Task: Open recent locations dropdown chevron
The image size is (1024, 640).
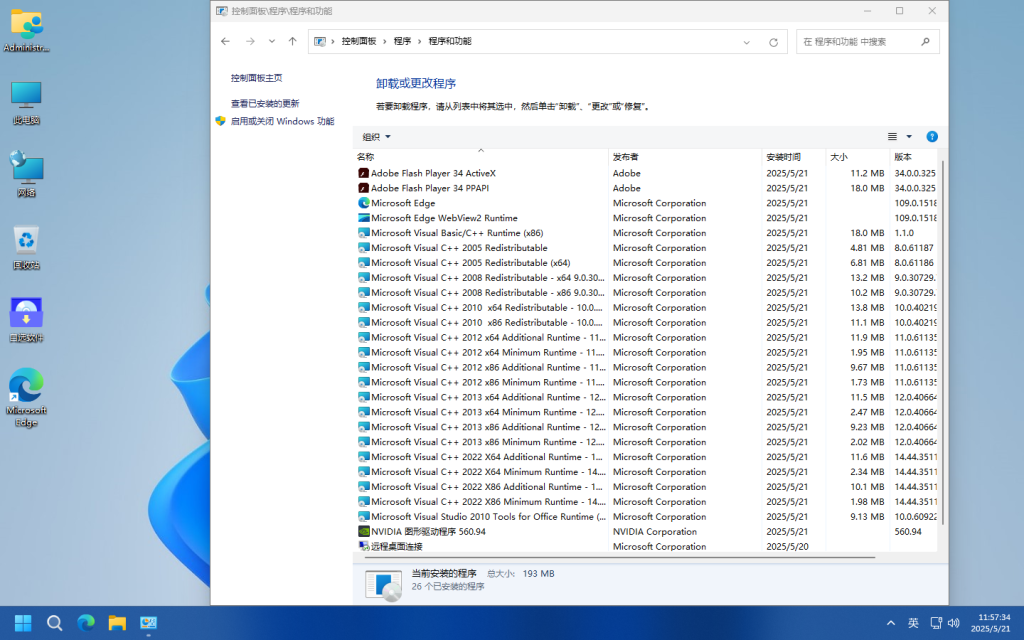Action: (x=272, y=41)
